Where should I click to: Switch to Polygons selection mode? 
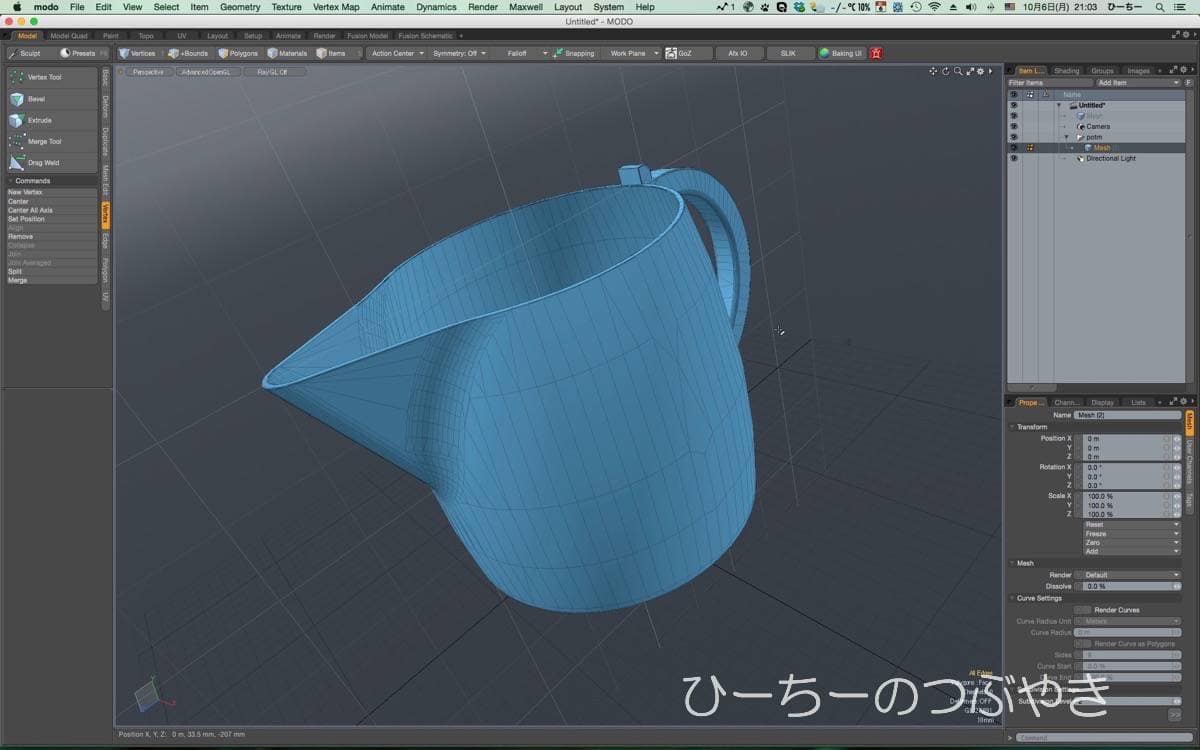(x=237, y=53)
